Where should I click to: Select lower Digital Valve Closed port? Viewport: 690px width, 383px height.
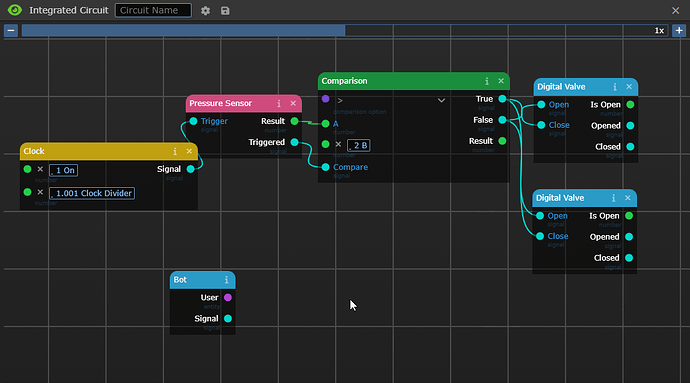click(629, 258)
